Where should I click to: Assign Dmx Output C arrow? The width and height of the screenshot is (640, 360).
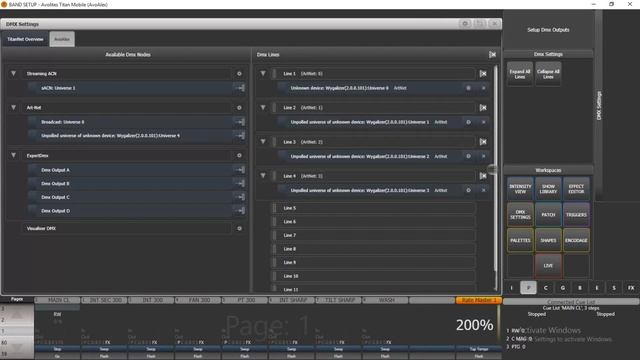point(240,197)
